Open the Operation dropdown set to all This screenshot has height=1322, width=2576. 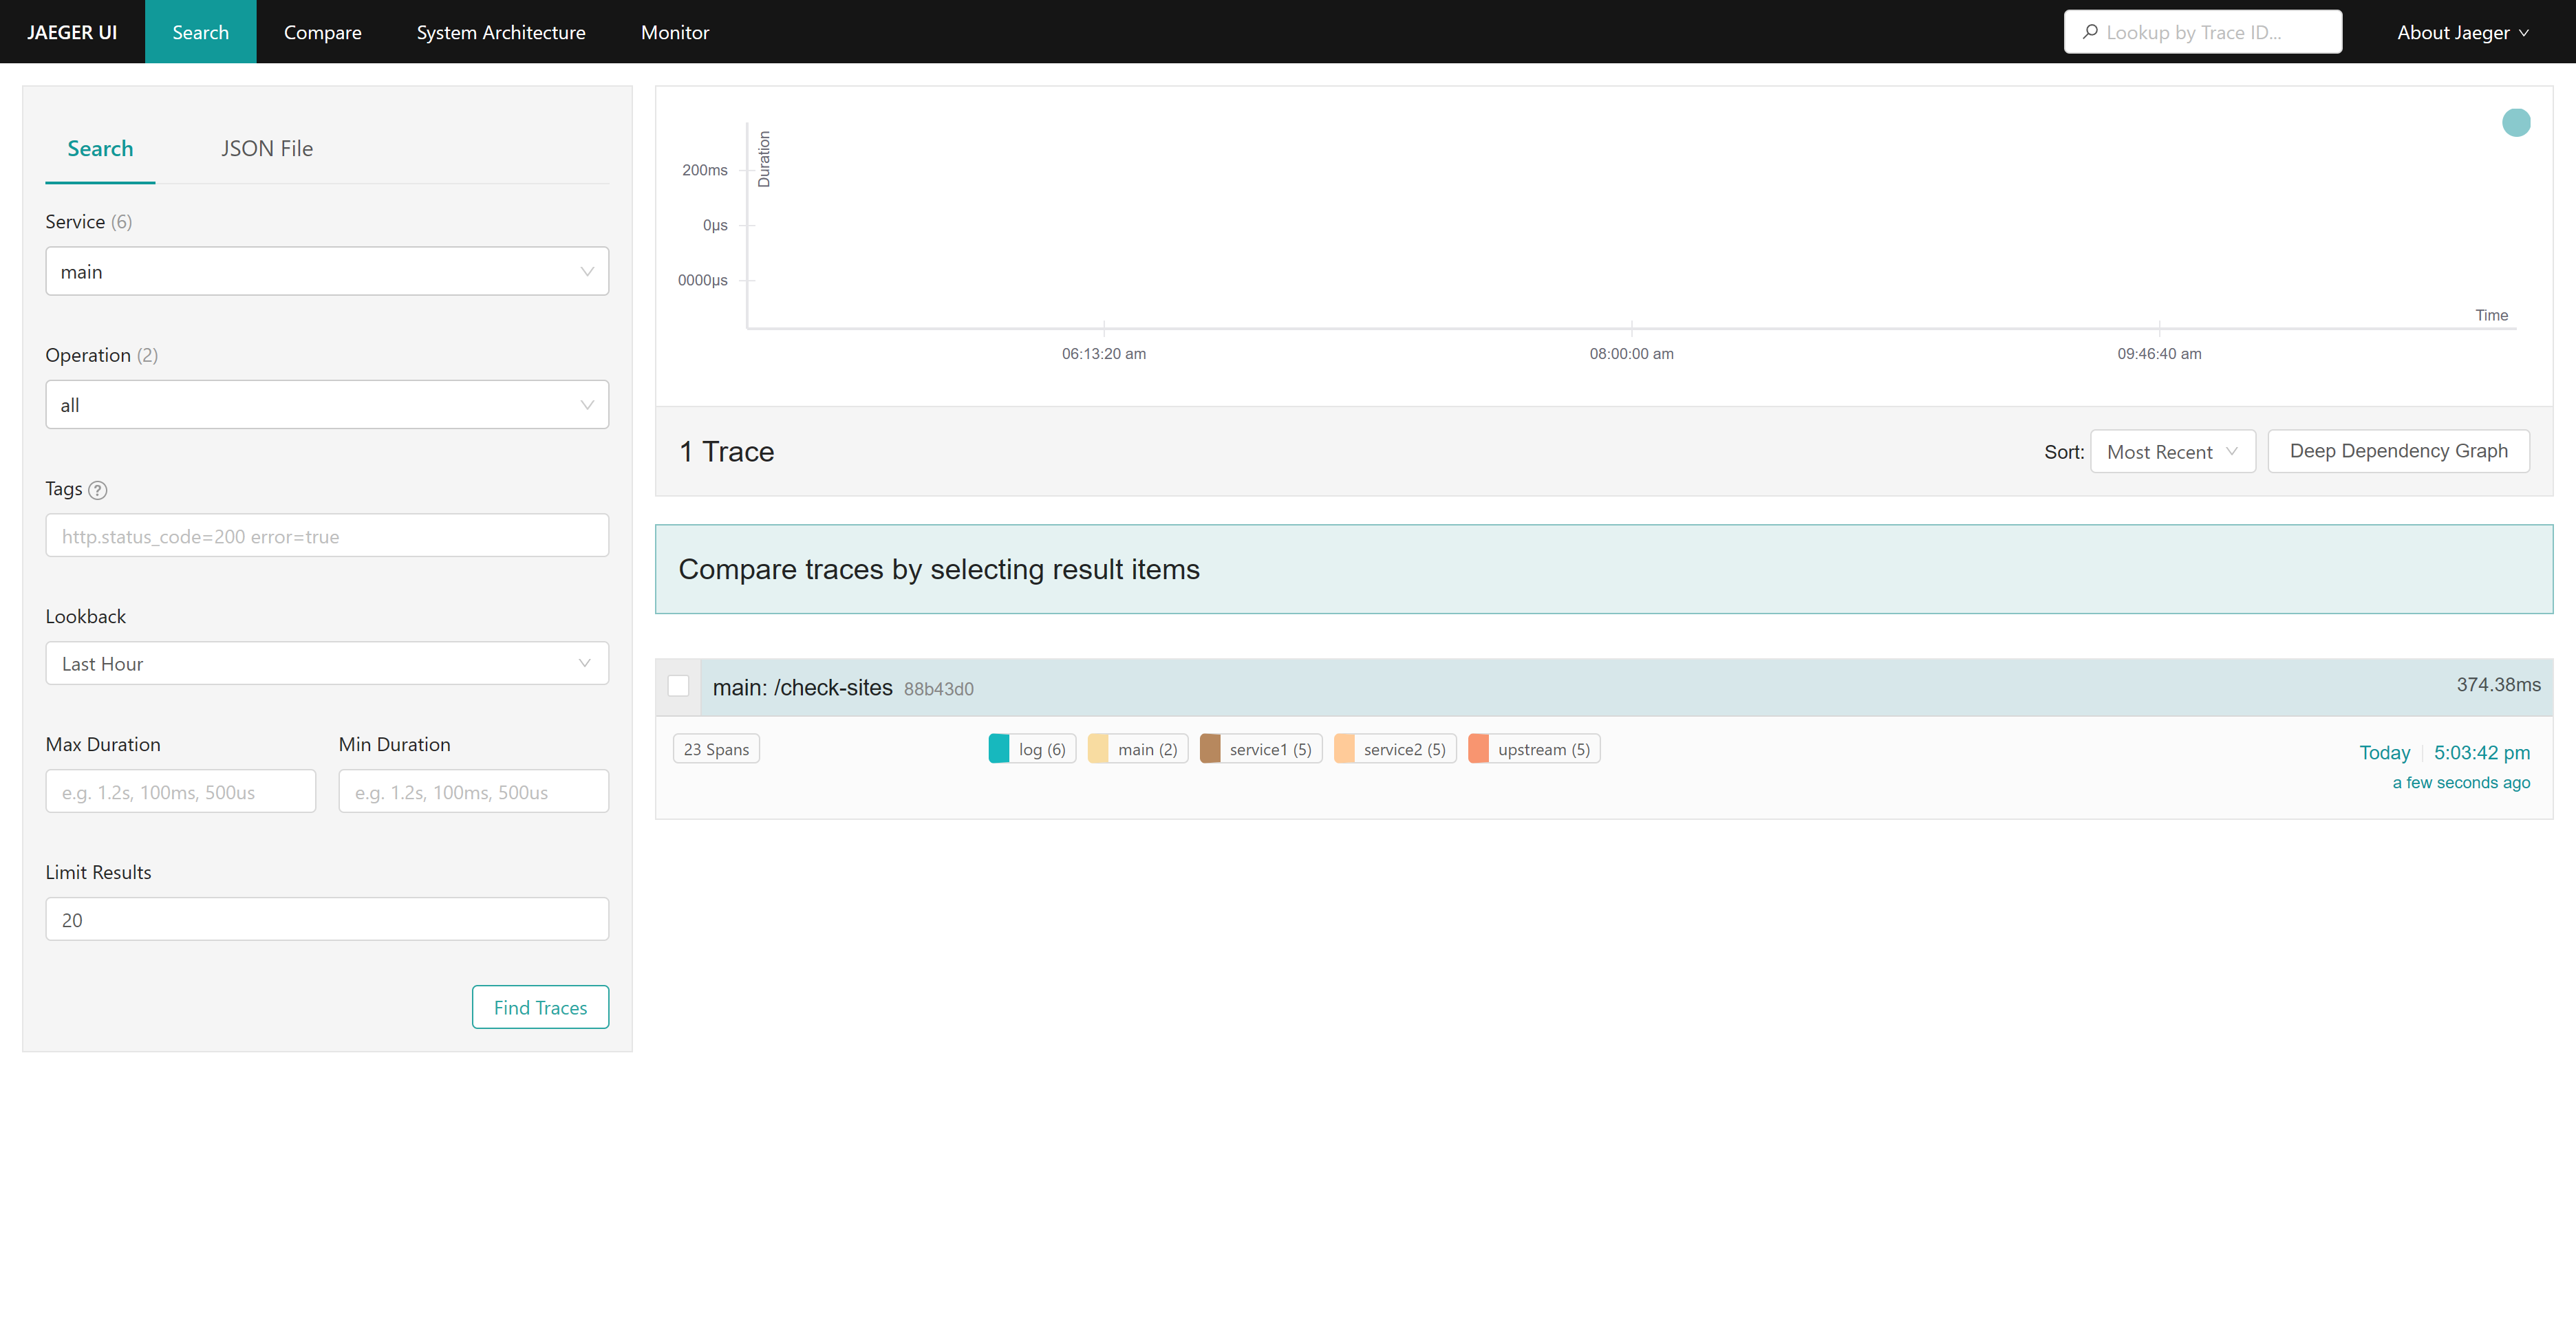(327, 405)
